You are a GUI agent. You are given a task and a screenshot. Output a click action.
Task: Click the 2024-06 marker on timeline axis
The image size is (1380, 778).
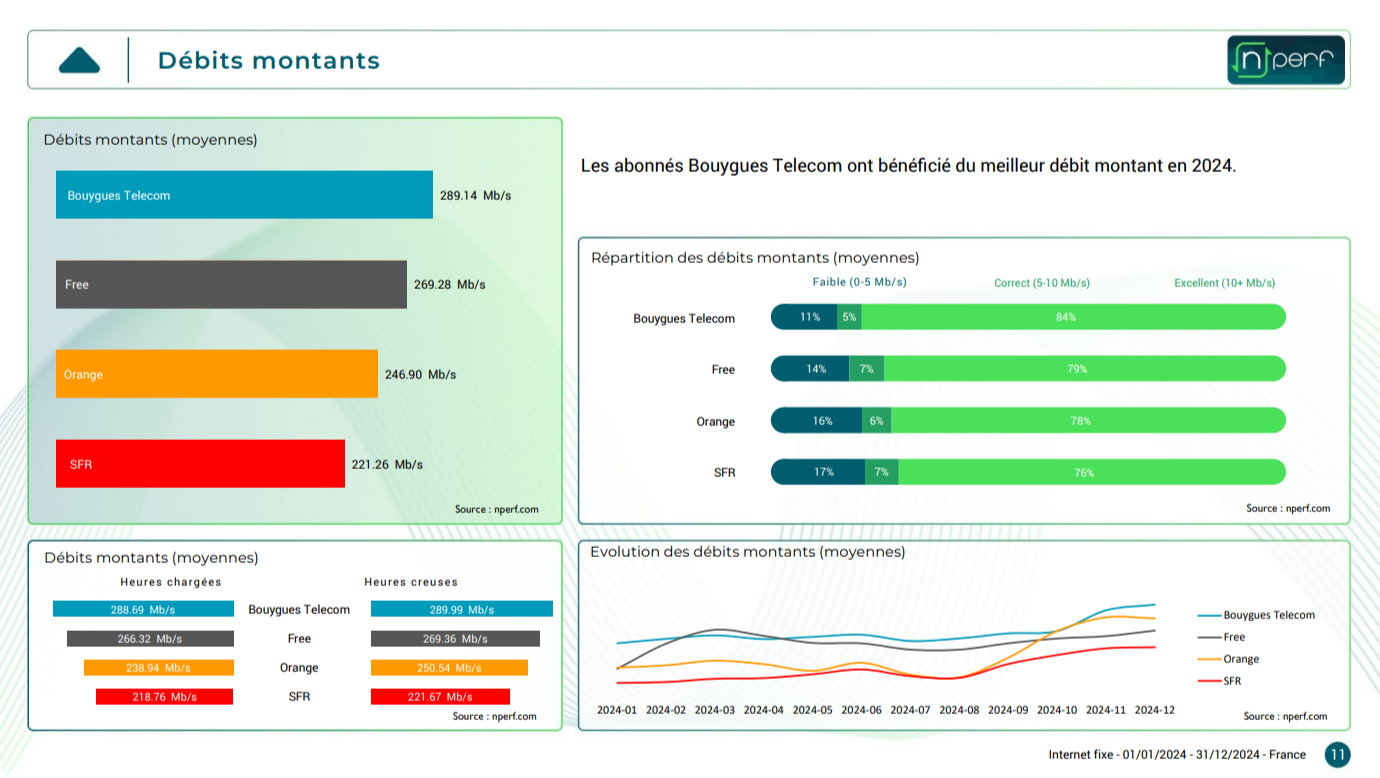click(x=861, y=710)
